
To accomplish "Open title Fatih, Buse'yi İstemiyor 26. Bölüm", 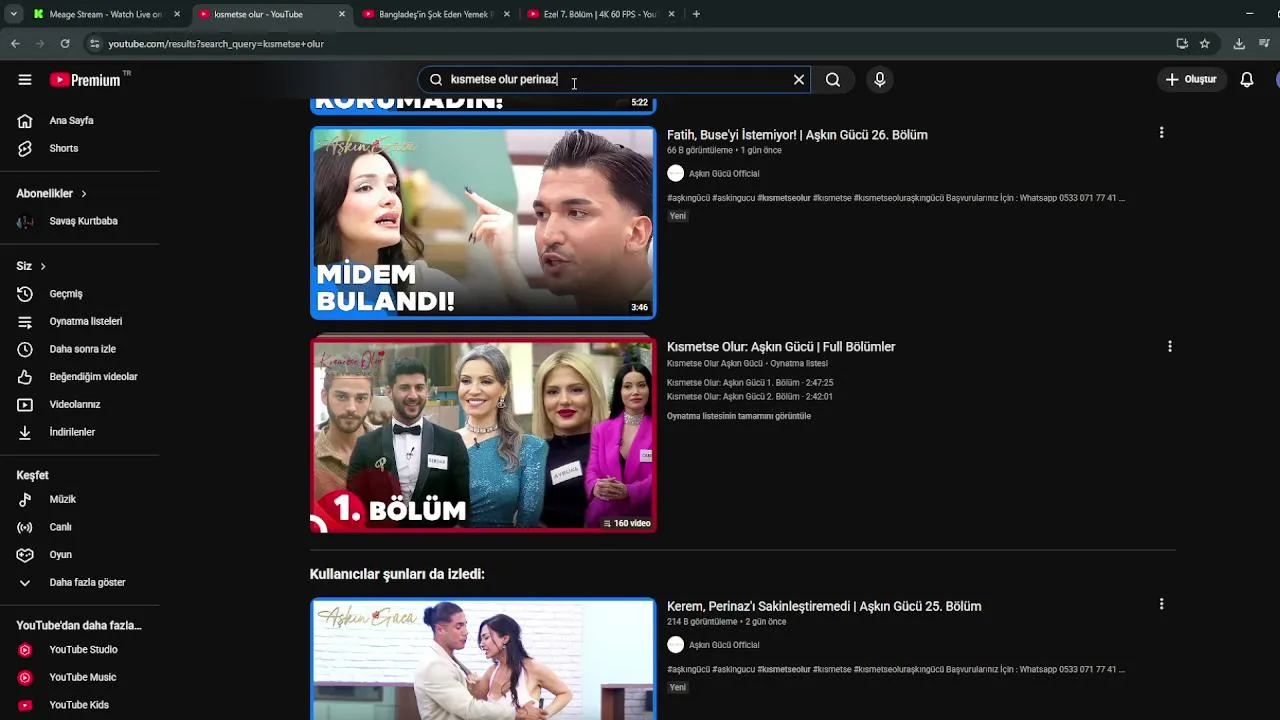I will coord(797,135).
